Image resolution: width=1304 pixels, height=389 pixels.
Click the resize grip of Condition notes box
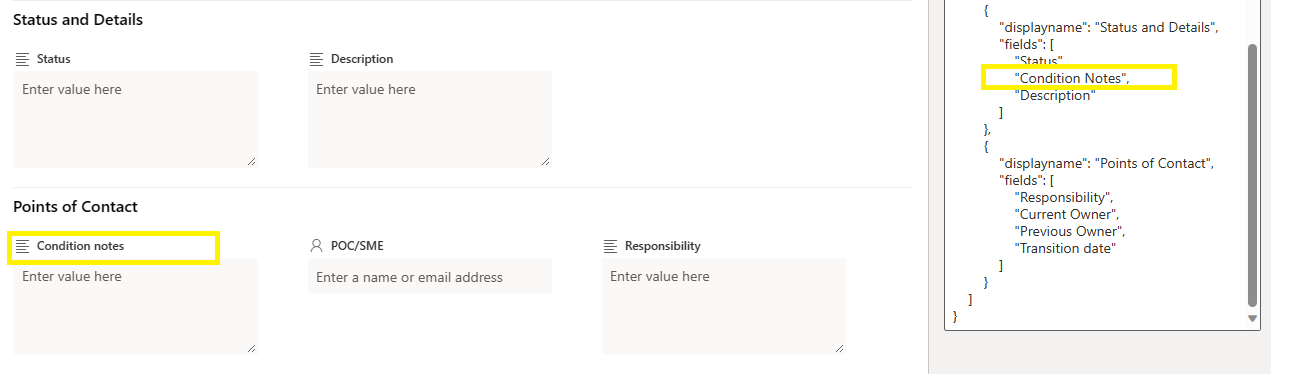coord(251,348)
